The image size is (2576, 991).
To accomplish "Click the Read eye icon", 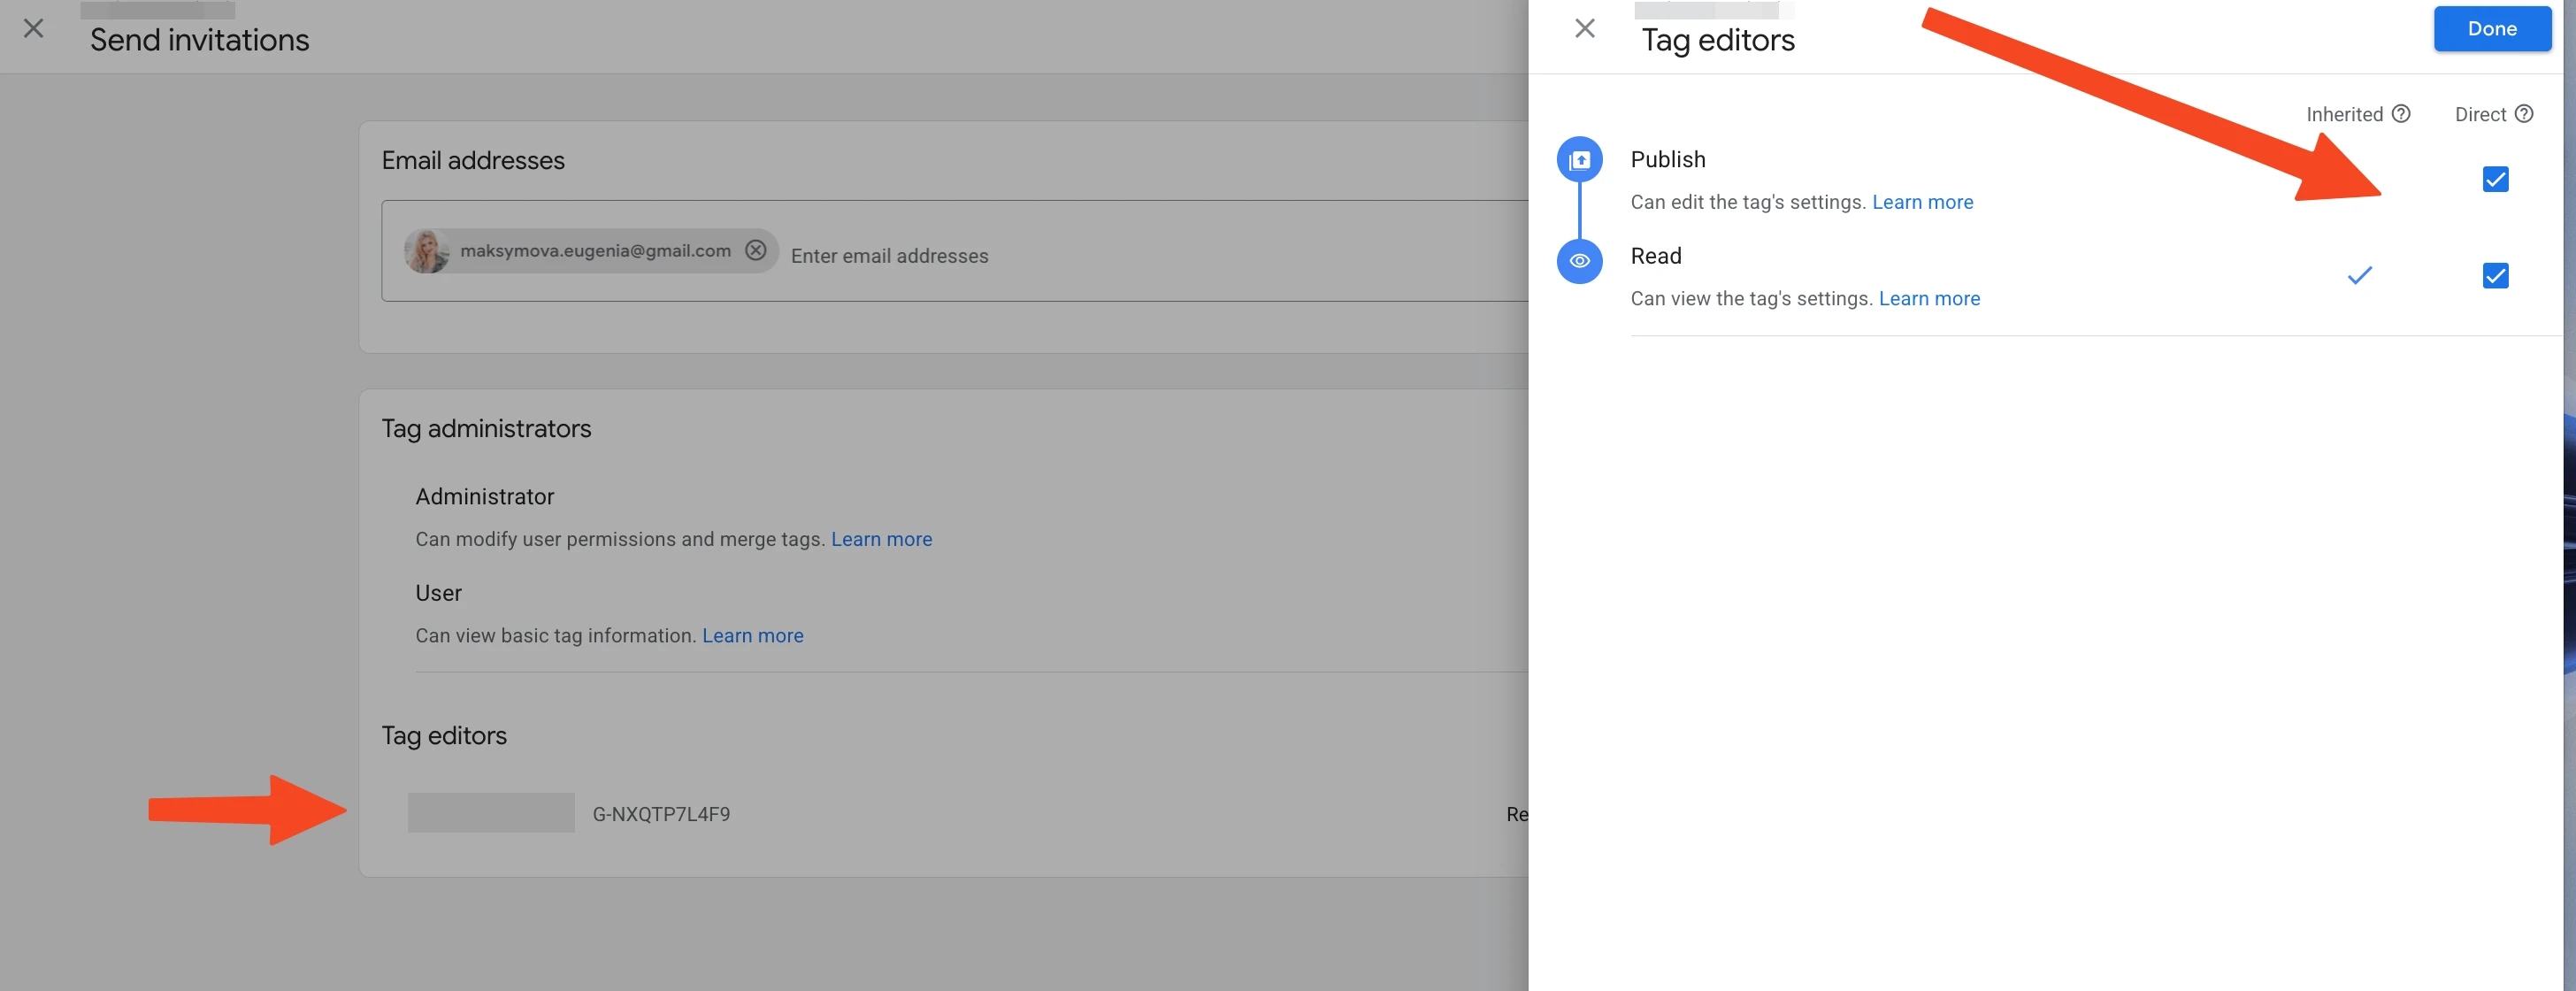I will (1580, 261).
